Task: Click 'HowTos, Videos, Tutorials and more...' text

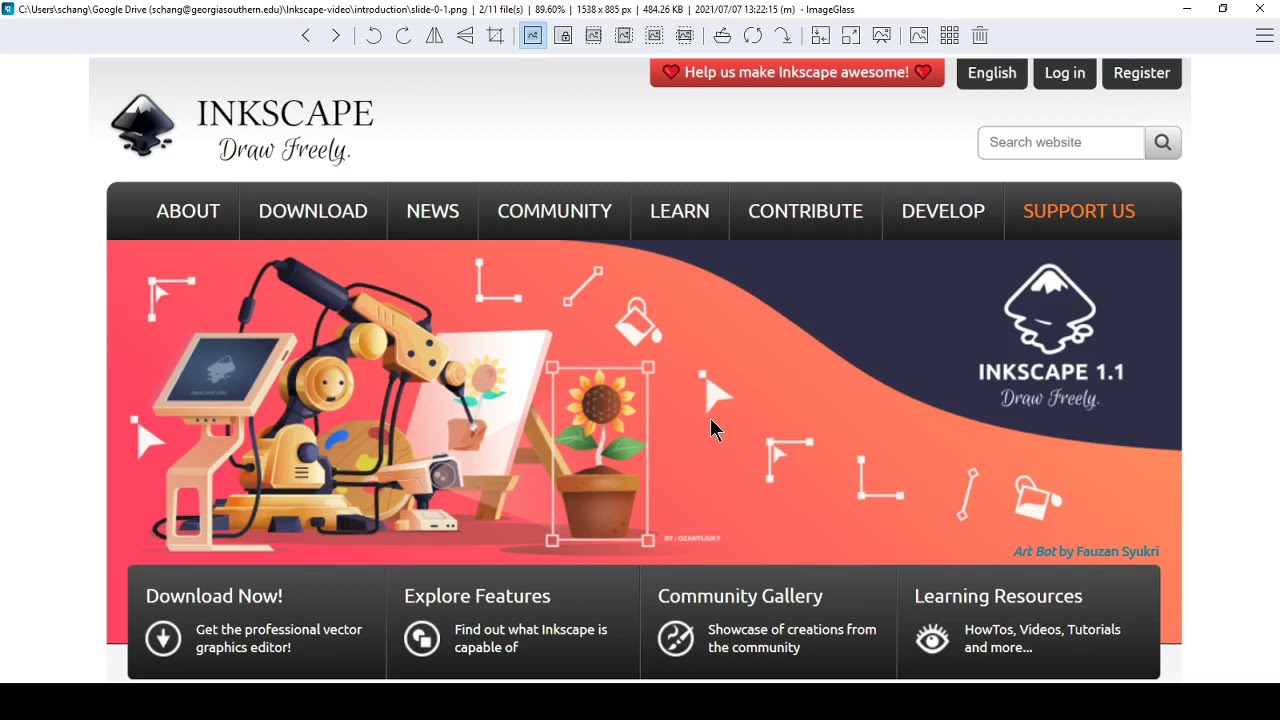Action: (1042, 638)
